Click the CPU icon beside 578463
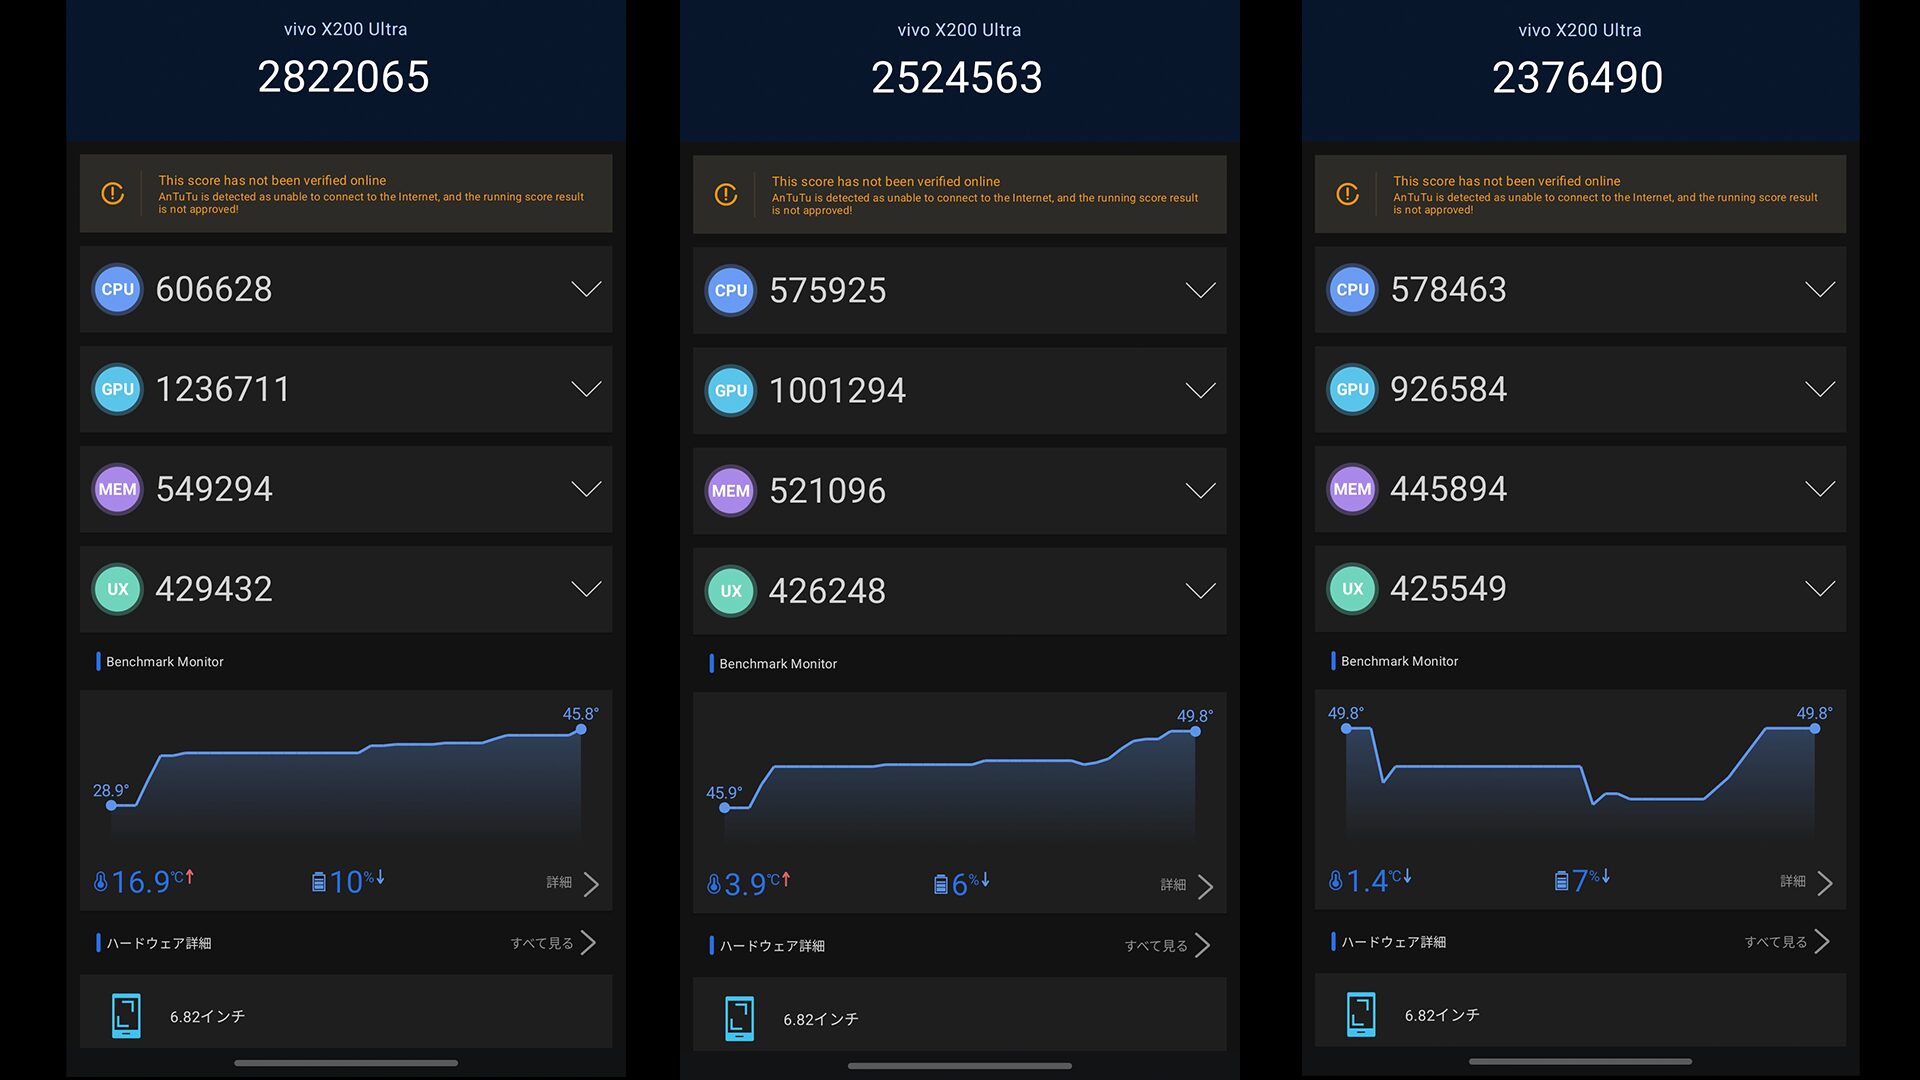The width and height of the screenshot is (1920, 1080). 1352,289
